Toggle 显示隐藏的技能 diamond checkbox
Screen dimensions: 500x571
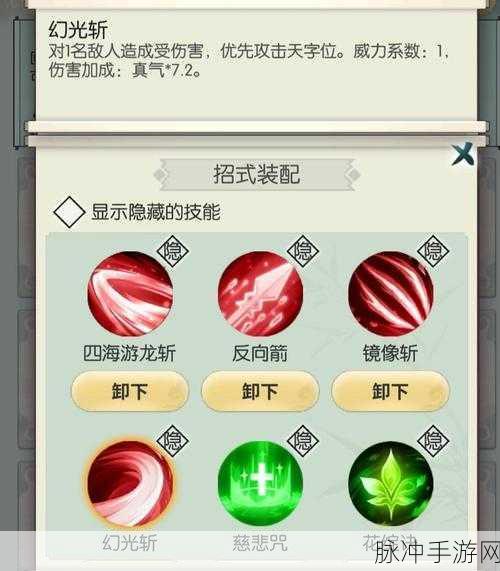(69, 212)
